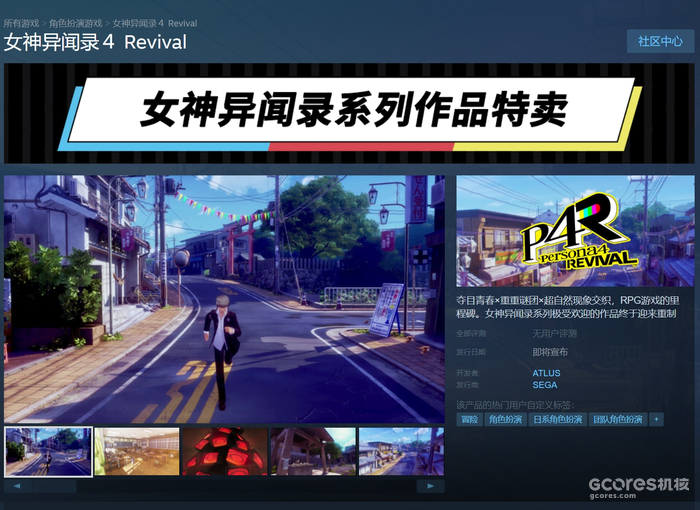
Task: Select the shrine building screenshot thumbnail
Action: click(313, 451)
